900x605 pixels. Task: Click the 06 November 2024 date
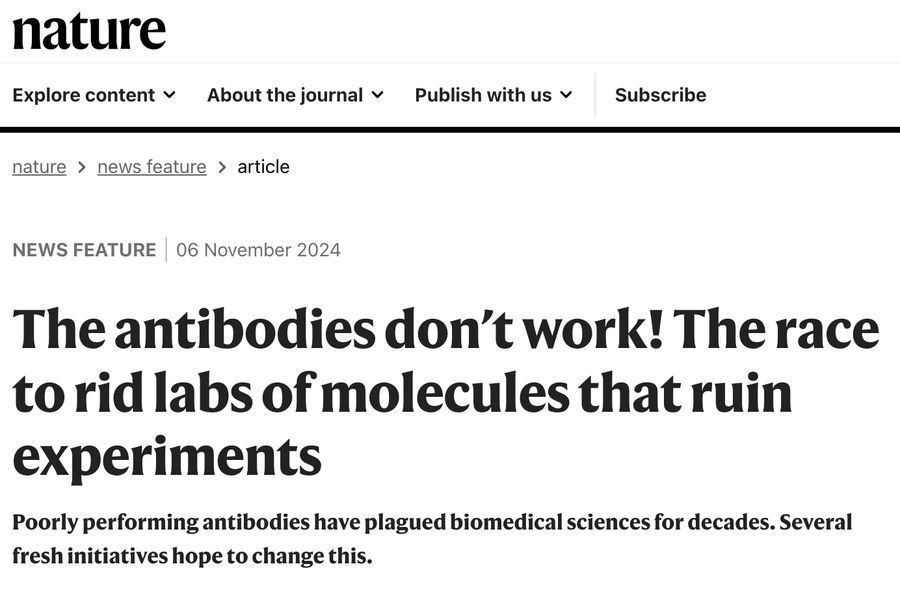258,250
